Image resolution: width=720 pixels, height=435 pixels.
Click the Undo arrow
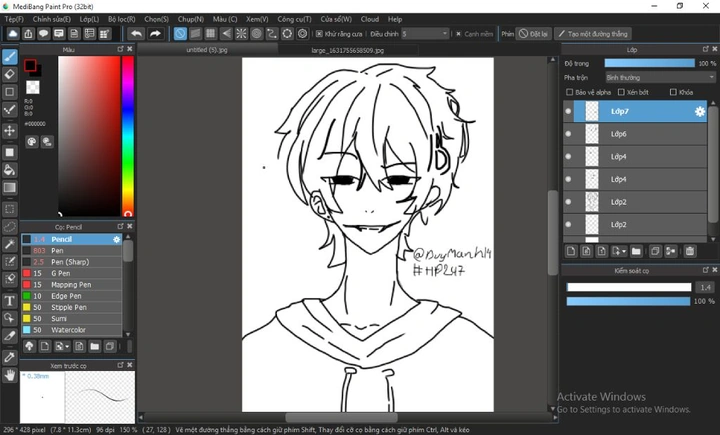tap(136, 34)
